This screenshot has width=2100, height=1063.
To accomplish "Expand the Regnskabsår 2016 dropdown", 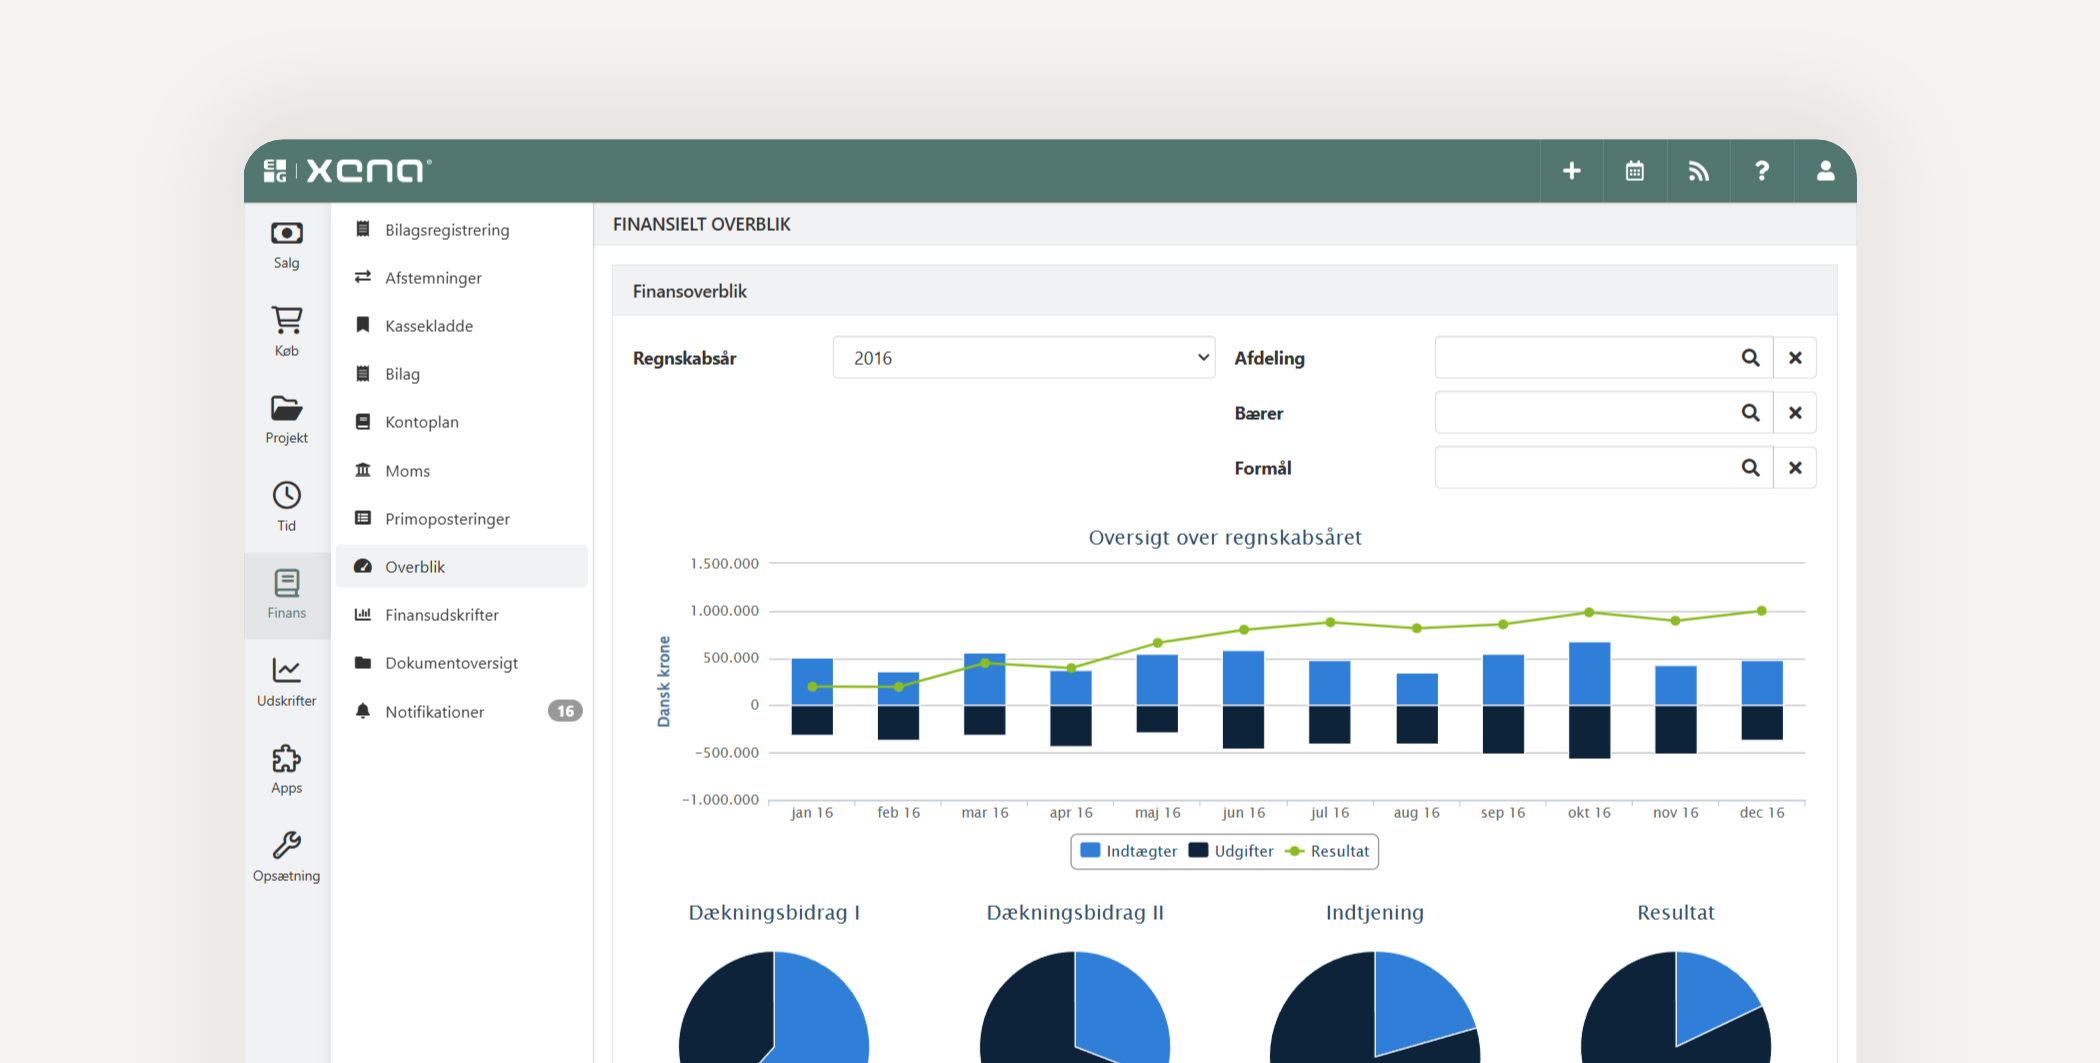I will tap(1024, 358).
